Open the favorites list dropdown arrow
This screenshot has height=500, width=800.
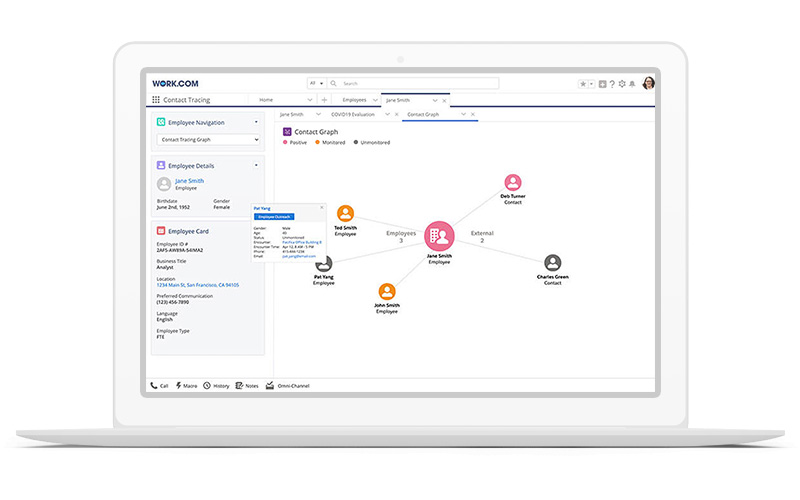pyautogui.click(x=592, y=84)
